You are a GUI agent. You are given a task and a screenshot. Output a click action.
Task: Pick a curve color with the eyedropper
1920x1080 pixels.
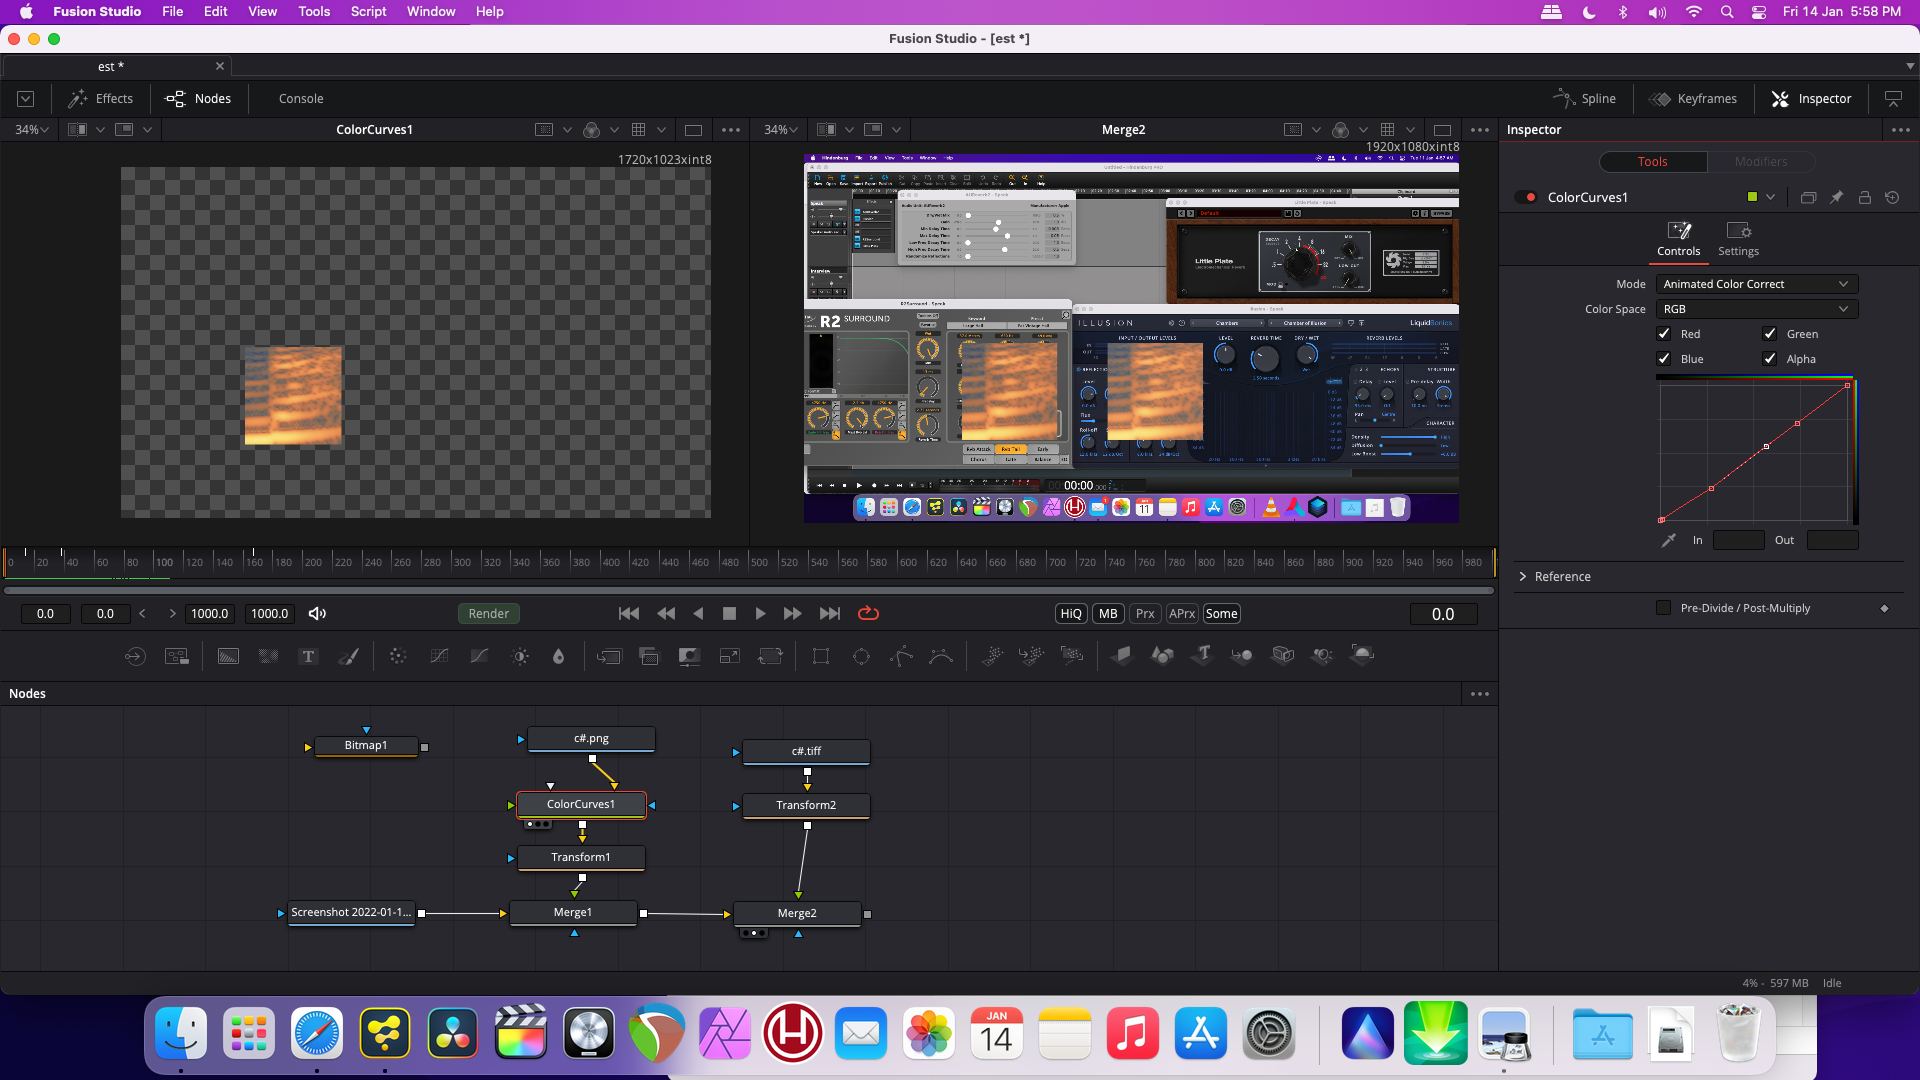[x=1668, y=540]
